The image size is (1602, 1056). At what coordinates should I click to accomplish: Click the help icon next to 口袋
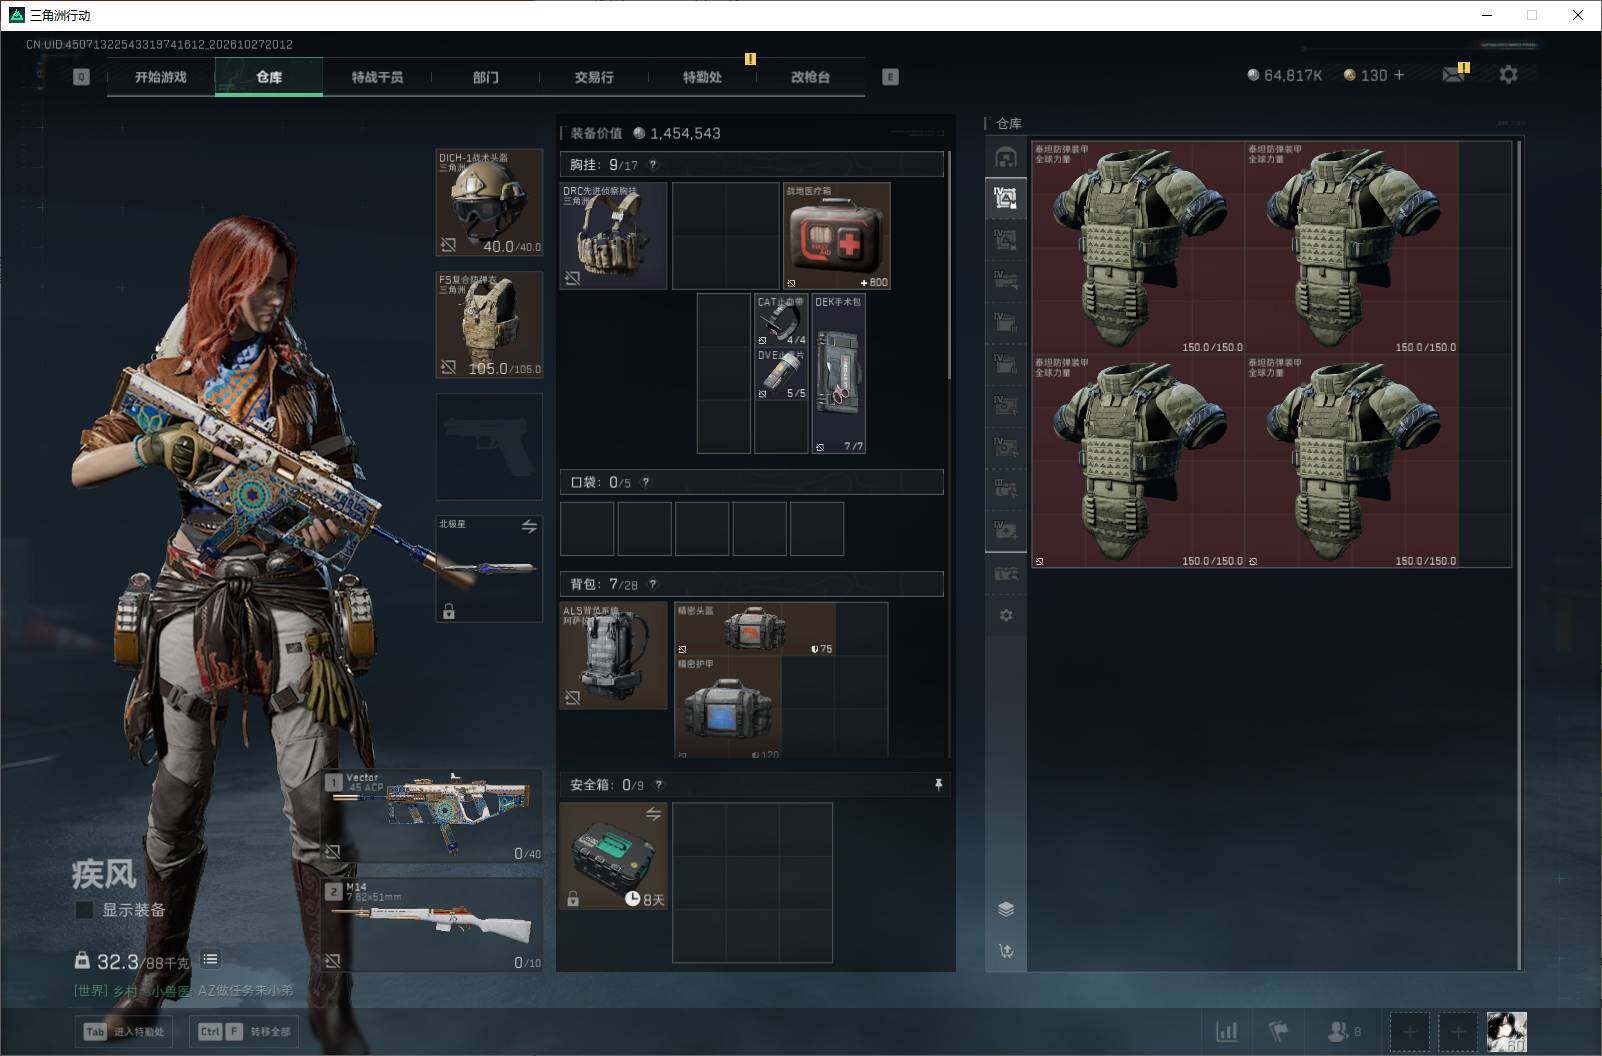click(646, 482)
